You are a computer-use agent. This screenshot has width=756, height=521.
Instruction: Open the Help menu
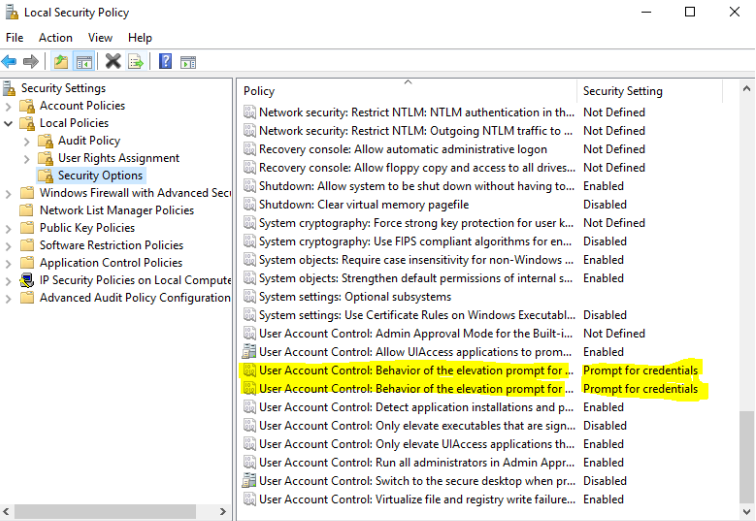(140, 38)
